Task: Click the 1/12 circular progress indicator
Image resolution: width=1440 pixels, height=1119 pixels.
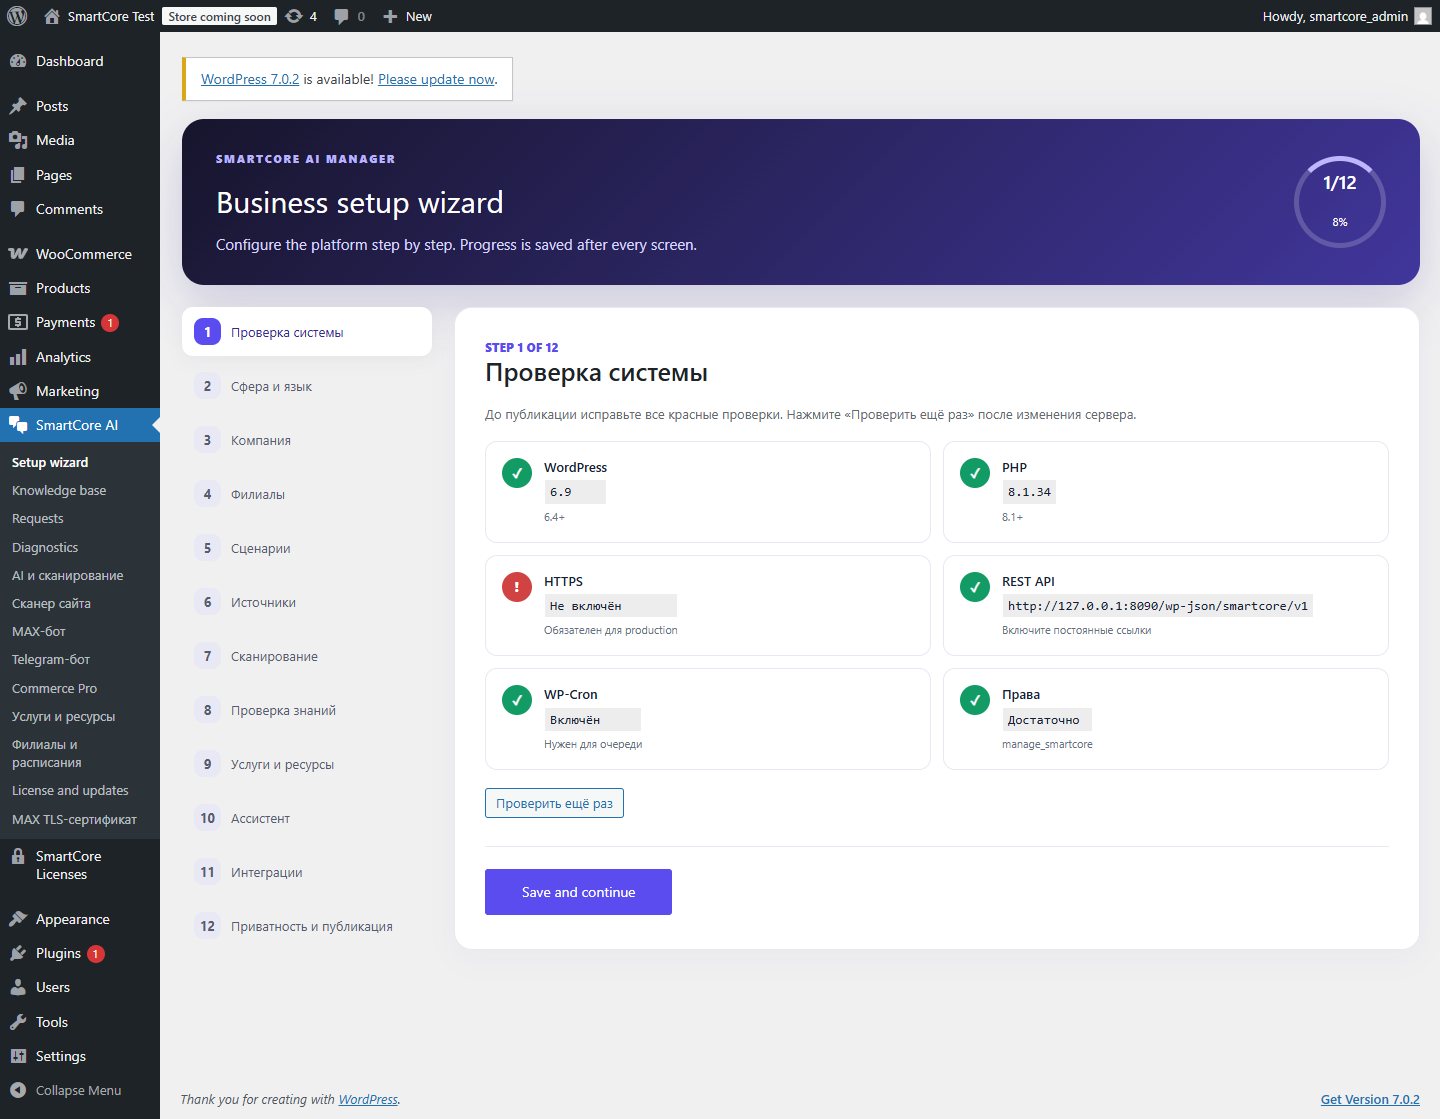Action: coord(1339,202)
